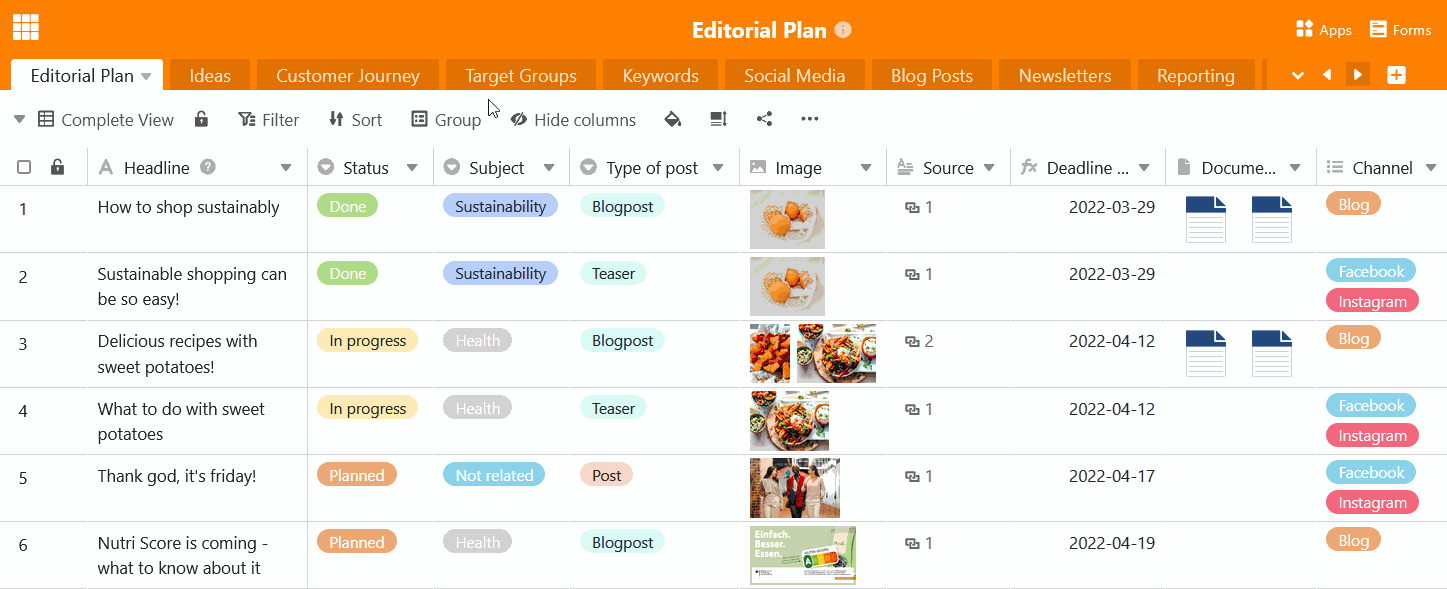Open the Apps panel

point(1323,30)
